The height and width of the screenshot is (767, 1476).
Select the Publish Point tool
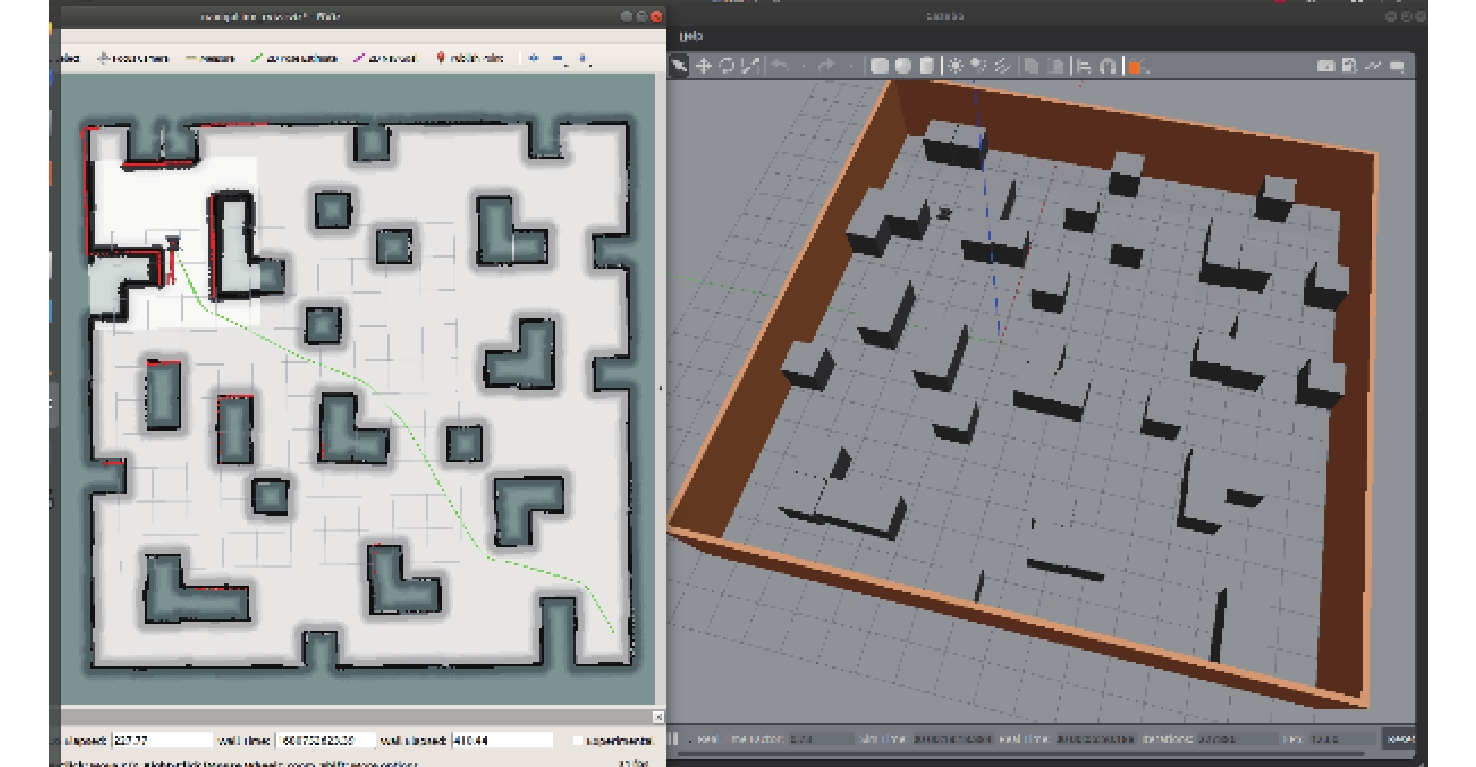coord(470,59)
